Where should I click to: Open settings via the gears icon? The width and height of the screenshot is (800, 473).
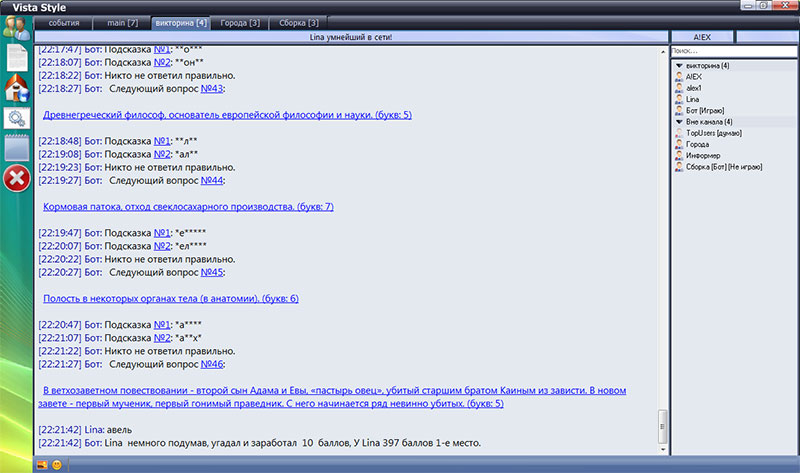point(17,118)
